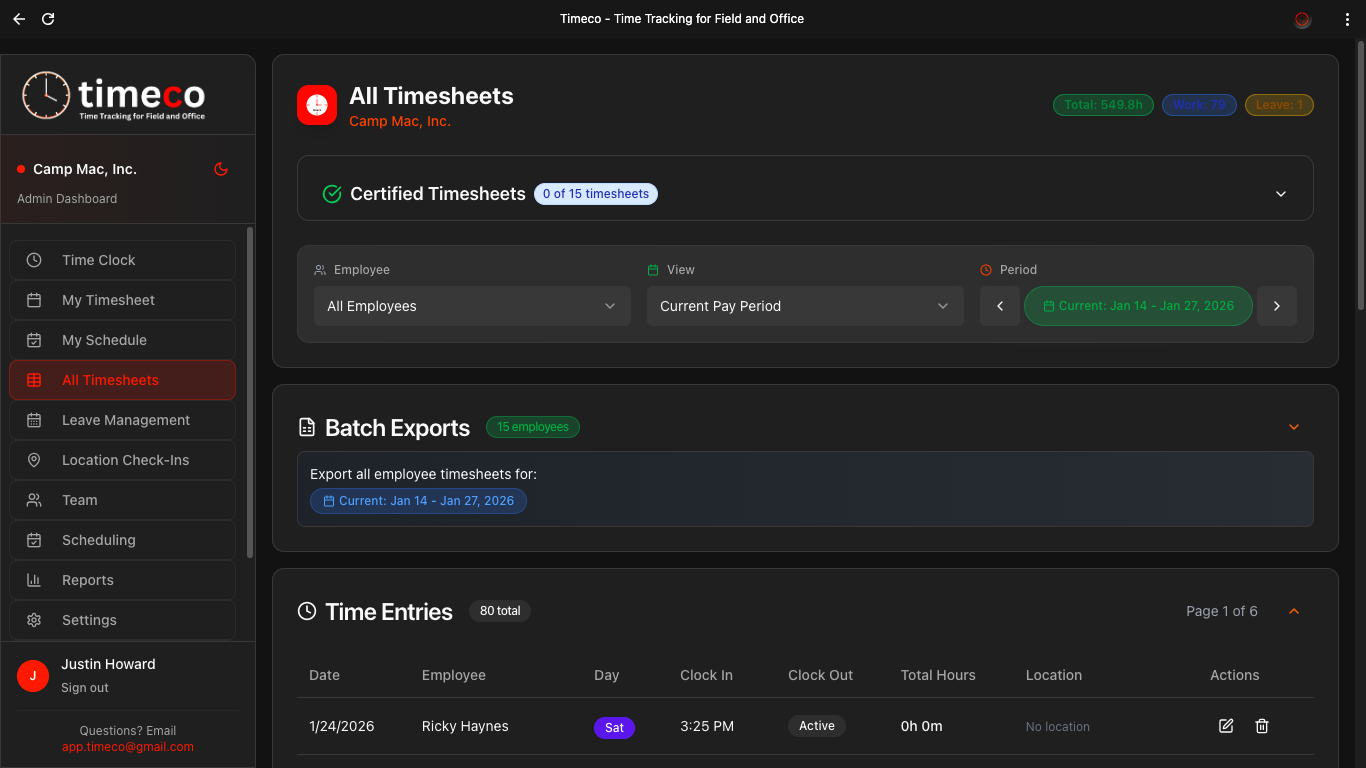Image resolution: width=1366 pixels, height=768 pixels.
Task: Edit Ricky Haynes's time entry with the pencil icon
Action: 1225,726
